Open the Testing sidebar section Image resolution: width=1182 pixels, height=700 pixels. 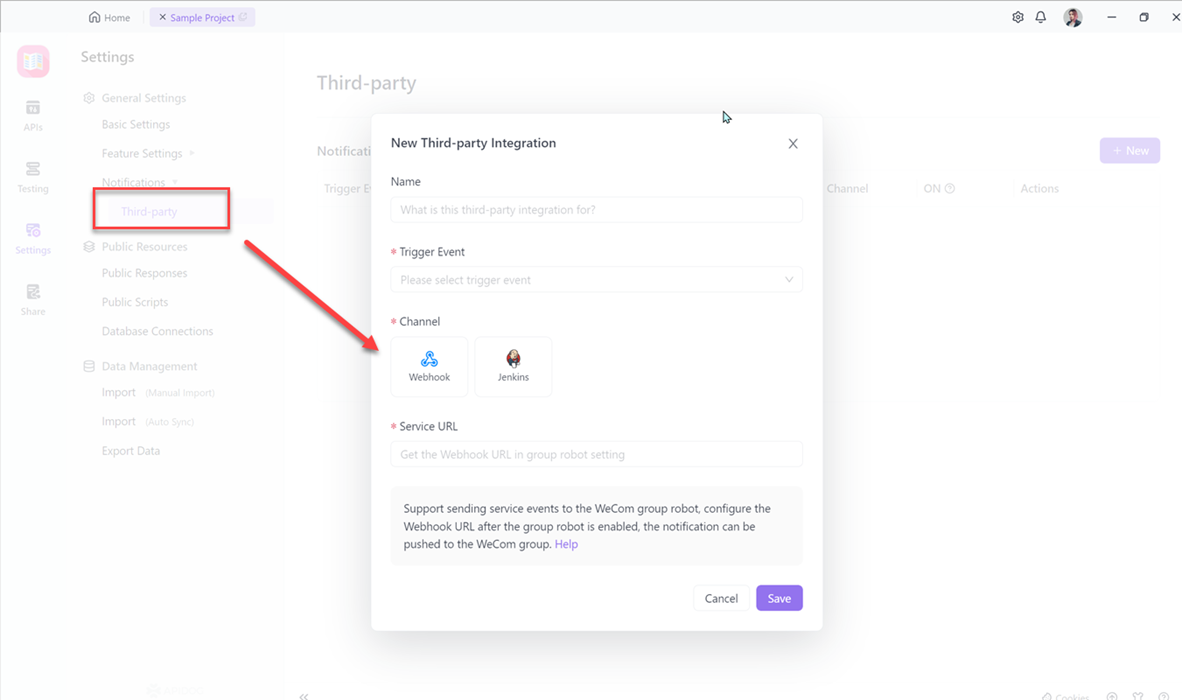pyautogui.click(x=33, y=176)
